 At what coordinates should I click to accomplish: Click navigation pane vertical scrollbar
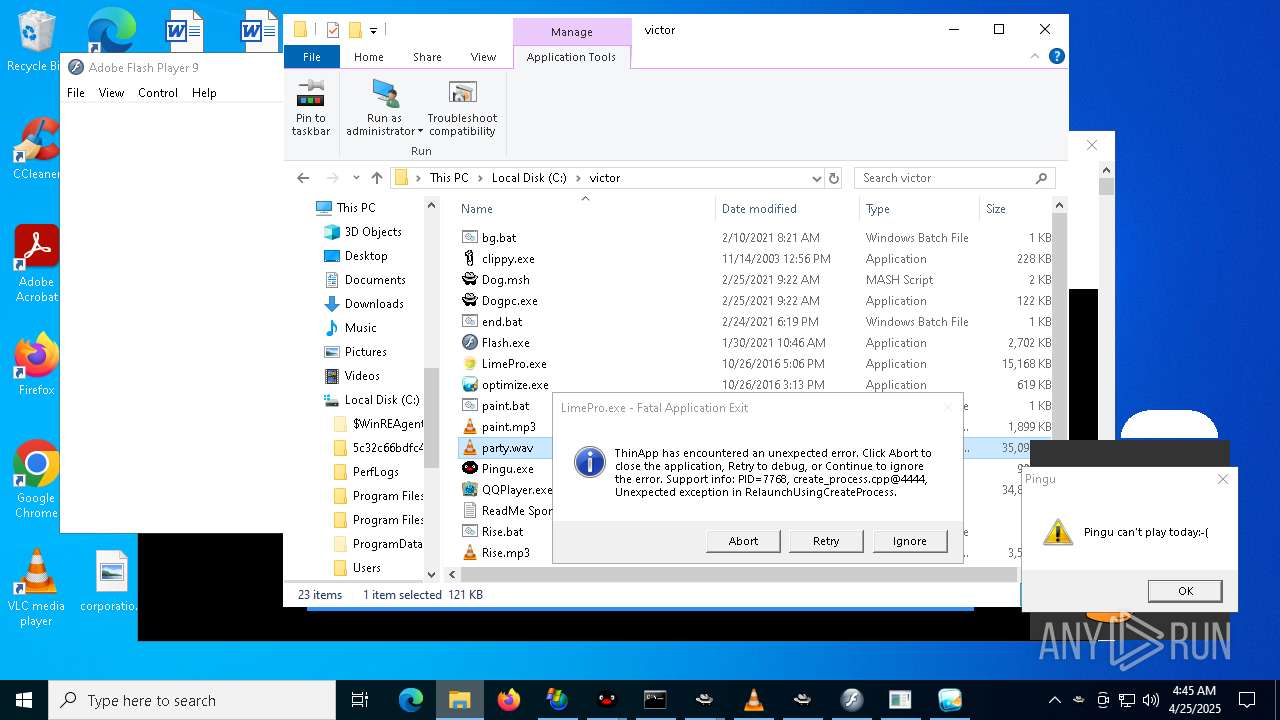tap(432, 418)
